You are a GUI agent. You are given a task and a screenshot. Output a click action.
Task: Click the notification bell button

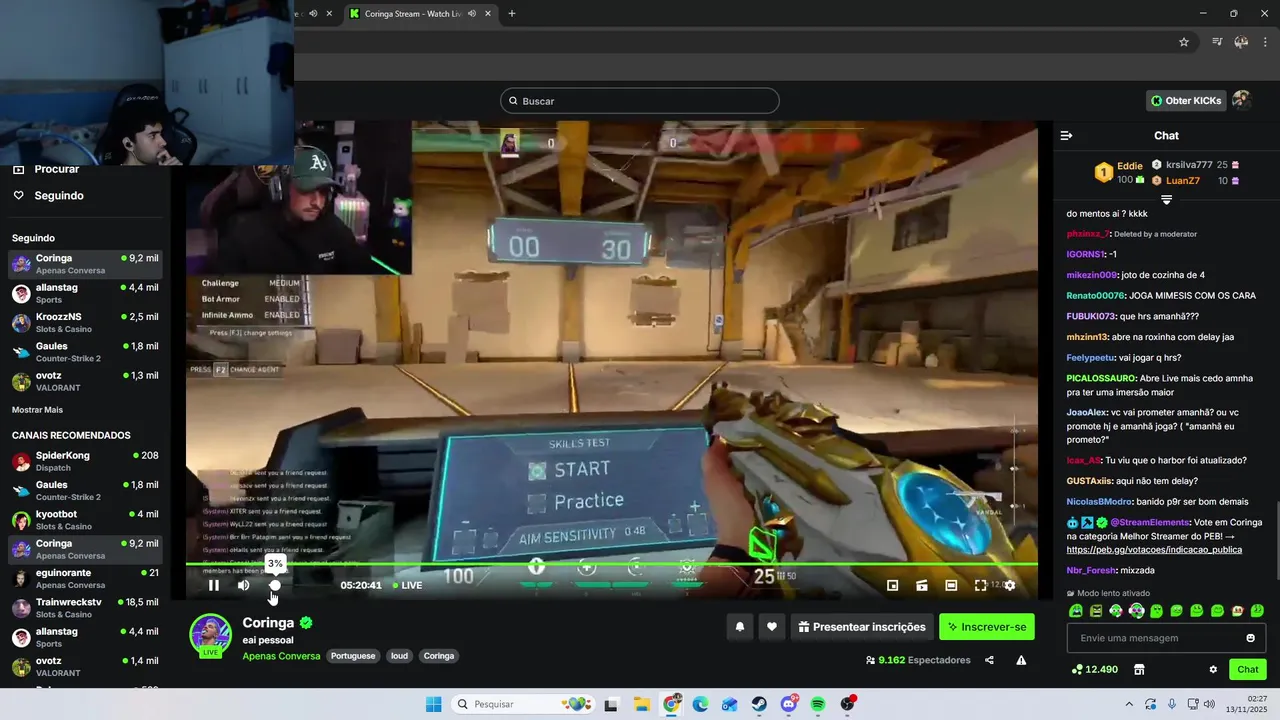(x=740, y=627)
